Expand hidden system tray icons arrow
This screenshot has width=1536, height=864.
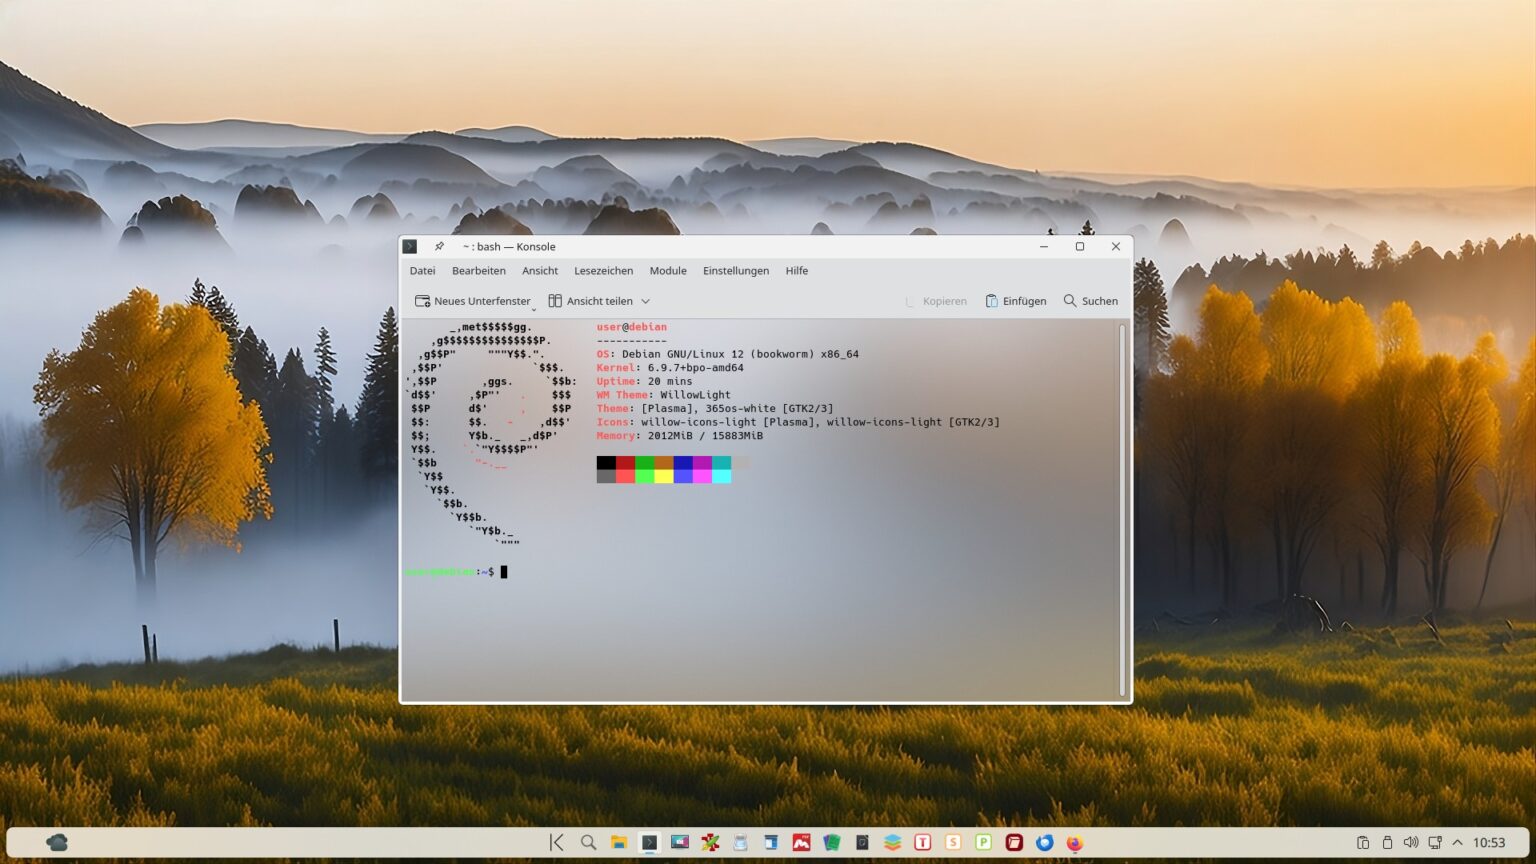coord(1457,843)
